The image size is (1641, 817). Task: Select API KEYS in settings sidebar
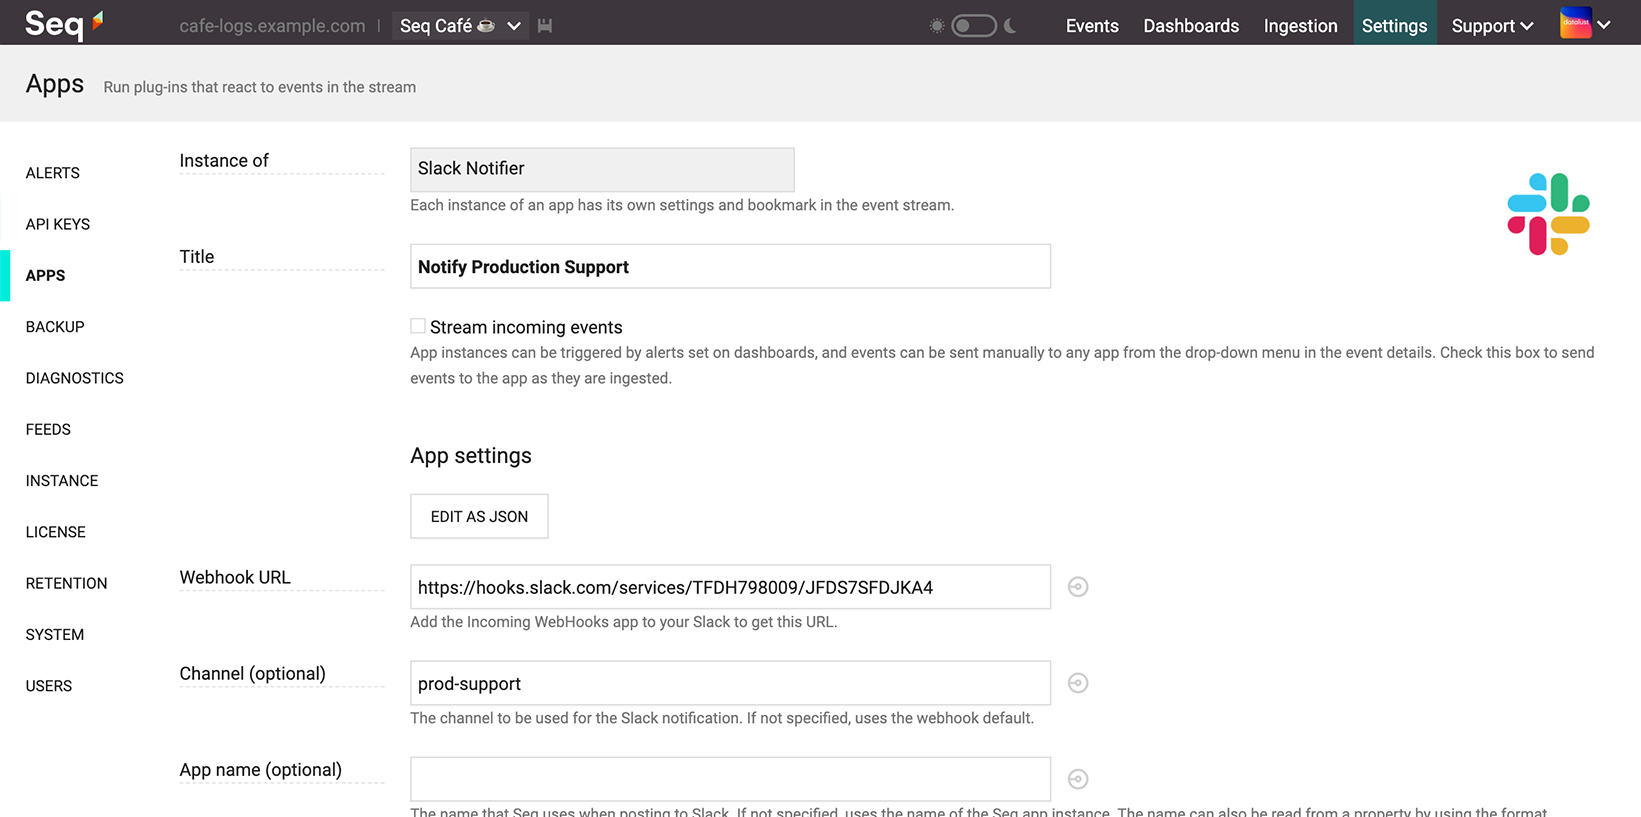(x=58, y=224)
